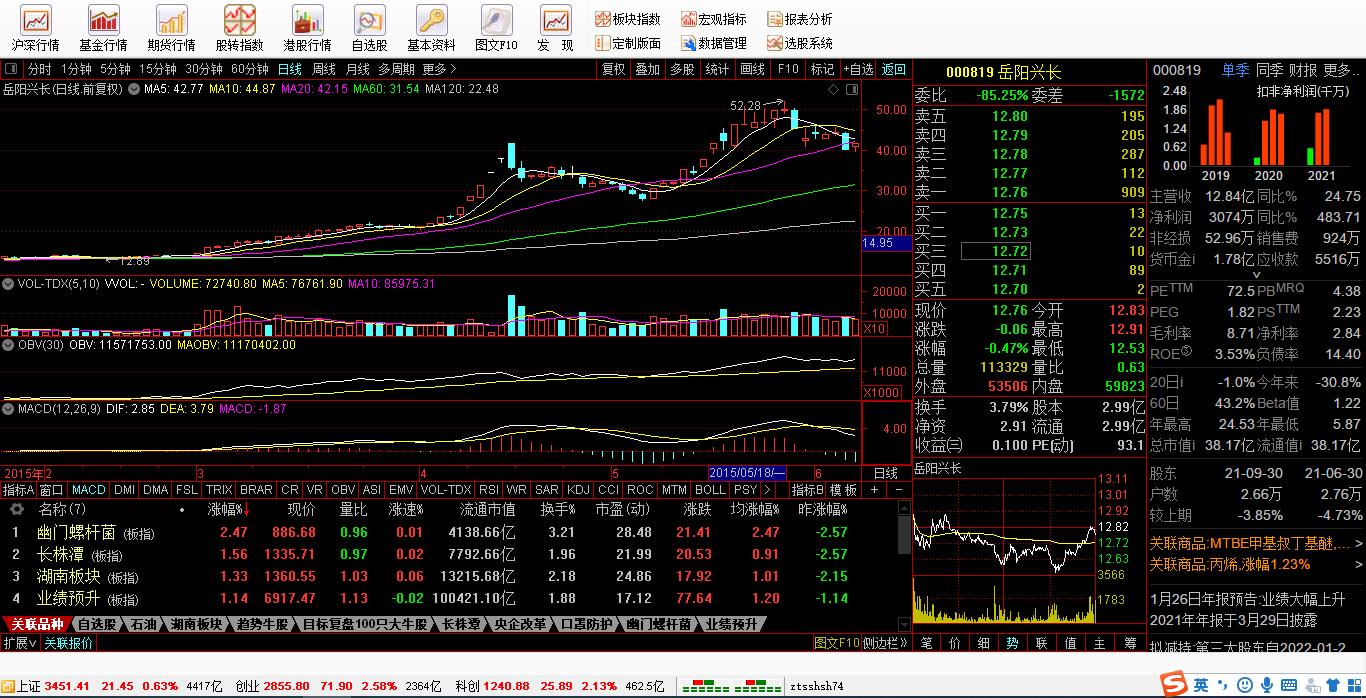This screenshot has height=698, width=1366.
Task: Switch the chart to the 周线 weekly period
Action: [x=324, y=69]
